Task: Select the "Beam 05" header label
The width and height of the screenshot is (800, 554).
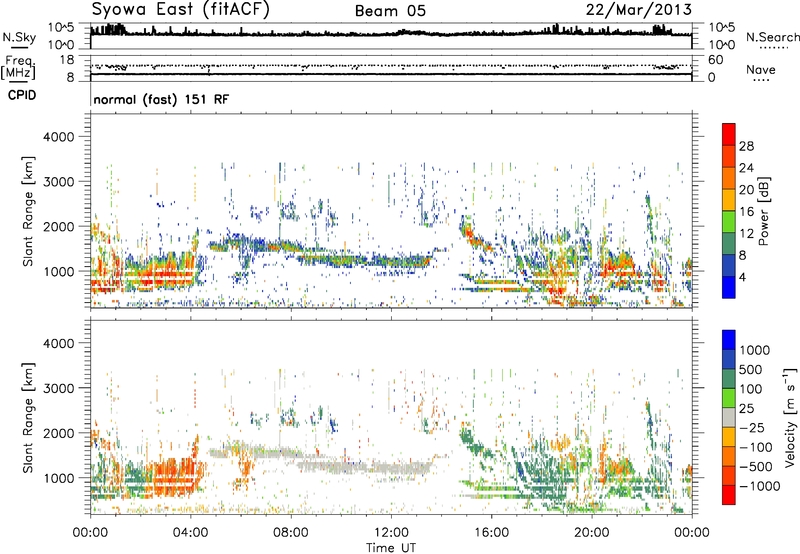Action: [390, 11]
